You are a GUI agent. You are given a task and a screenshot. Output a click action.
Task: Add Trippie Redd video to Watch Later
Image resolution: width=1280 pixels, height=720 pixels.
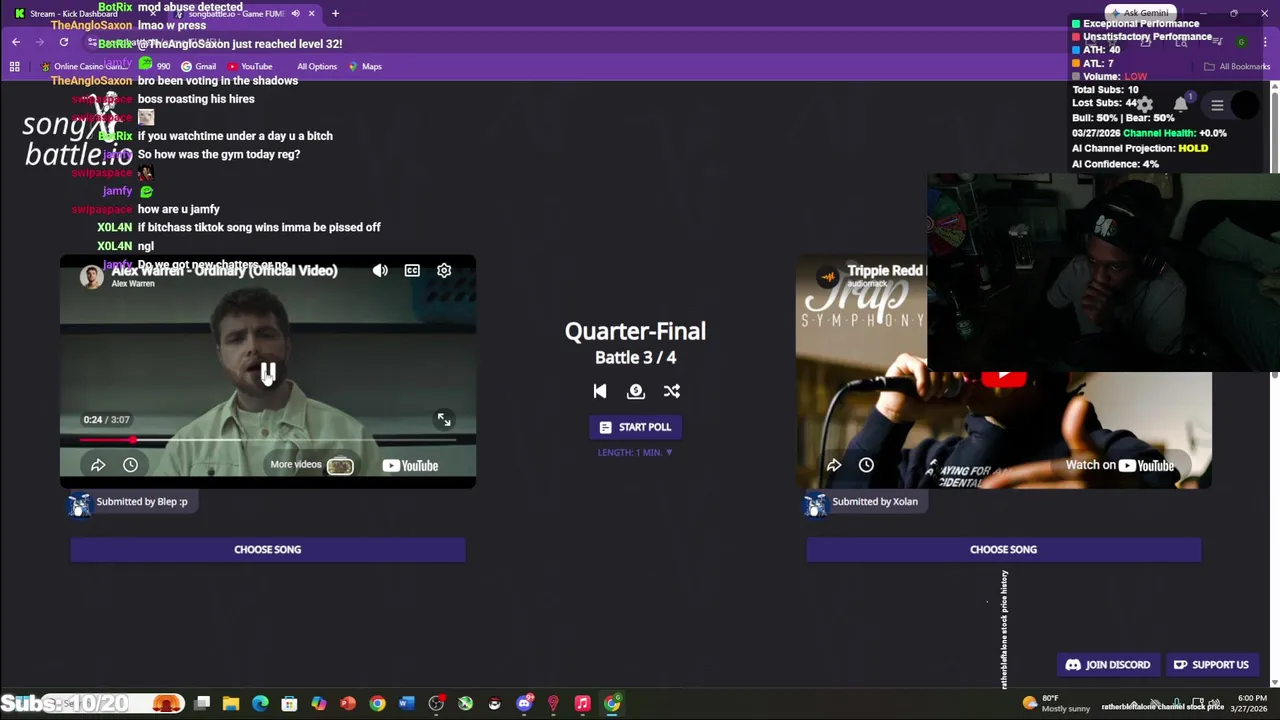[866, 465]
